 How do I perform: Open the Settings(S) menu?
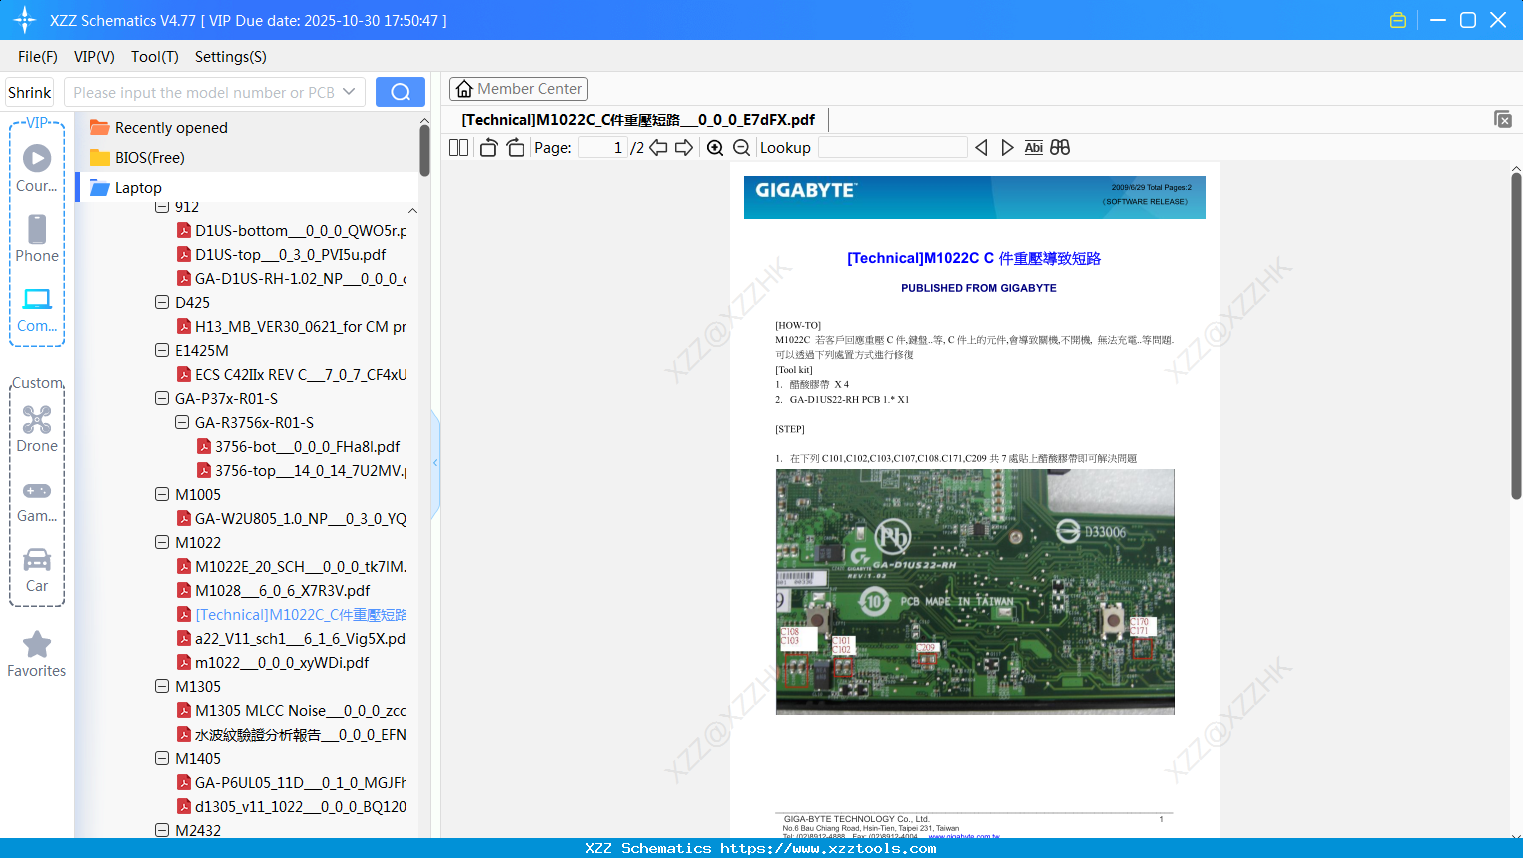pos(231,57)
